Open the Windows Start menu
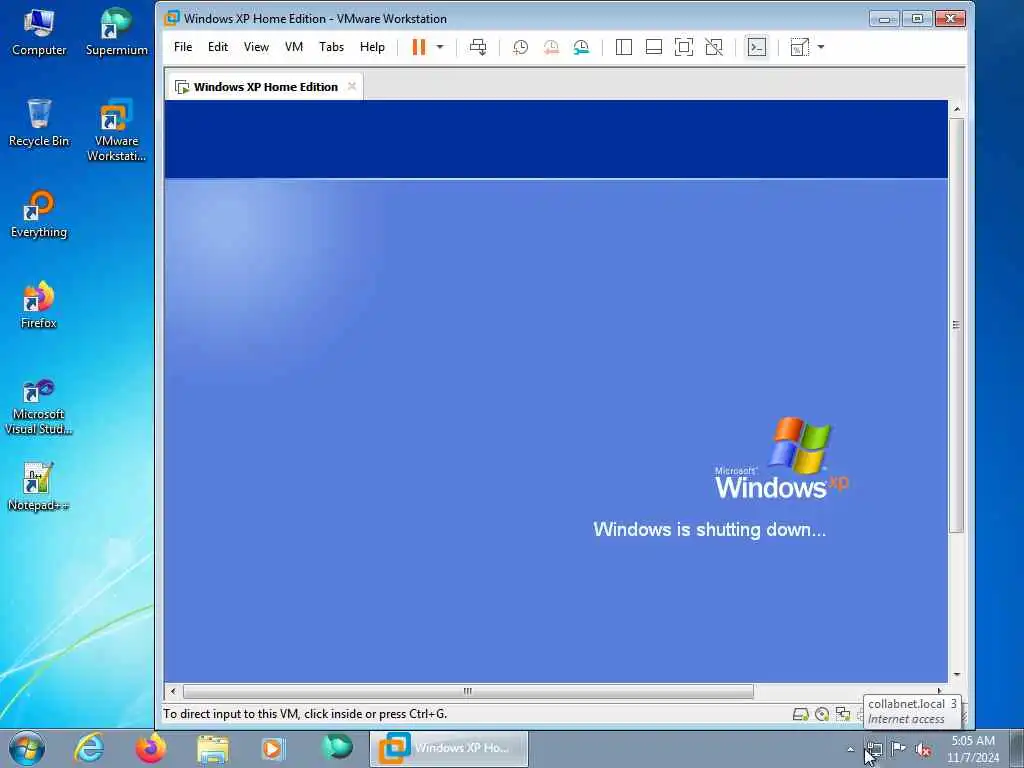The width and height of the screenshot is (1024, 768). pyautogui.click(x=27, y=748)
